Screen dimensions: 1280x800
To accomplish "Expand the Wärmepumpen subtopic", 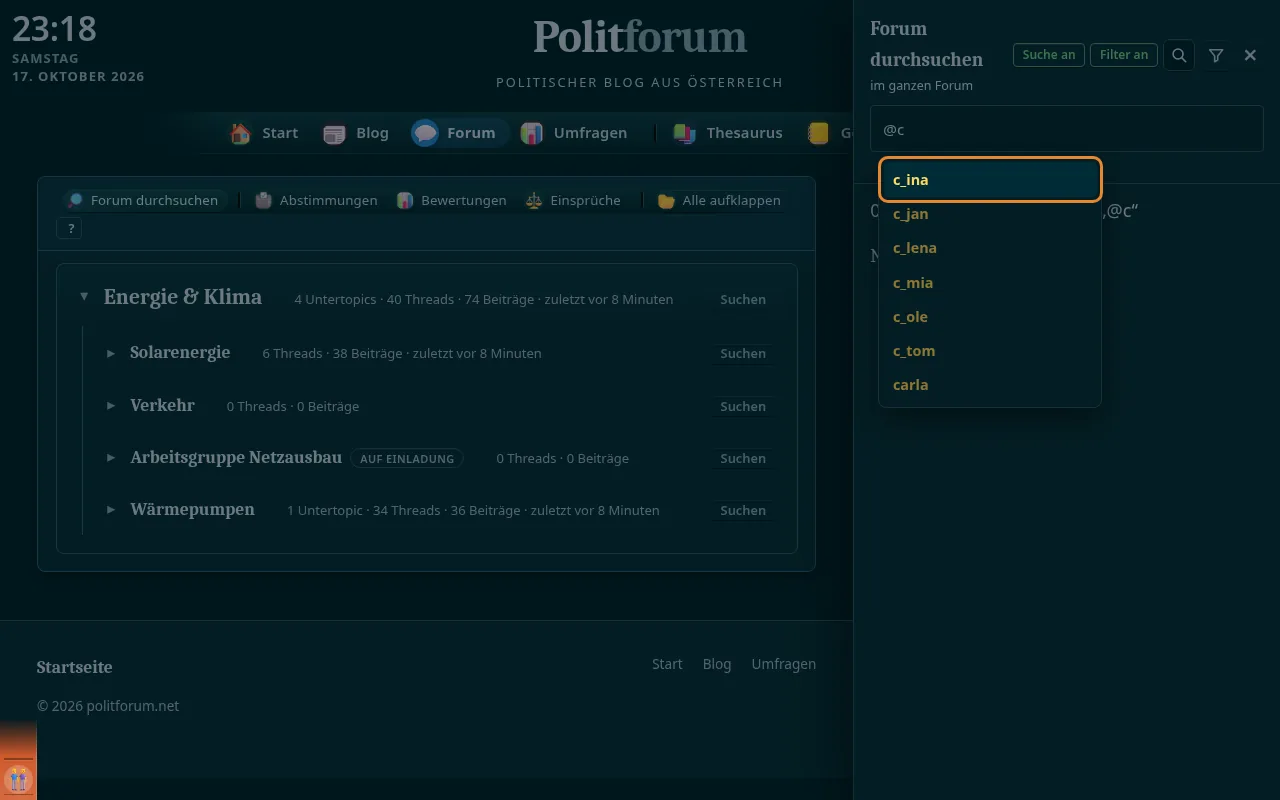I will pyautogui.click(x=111, y=510).
